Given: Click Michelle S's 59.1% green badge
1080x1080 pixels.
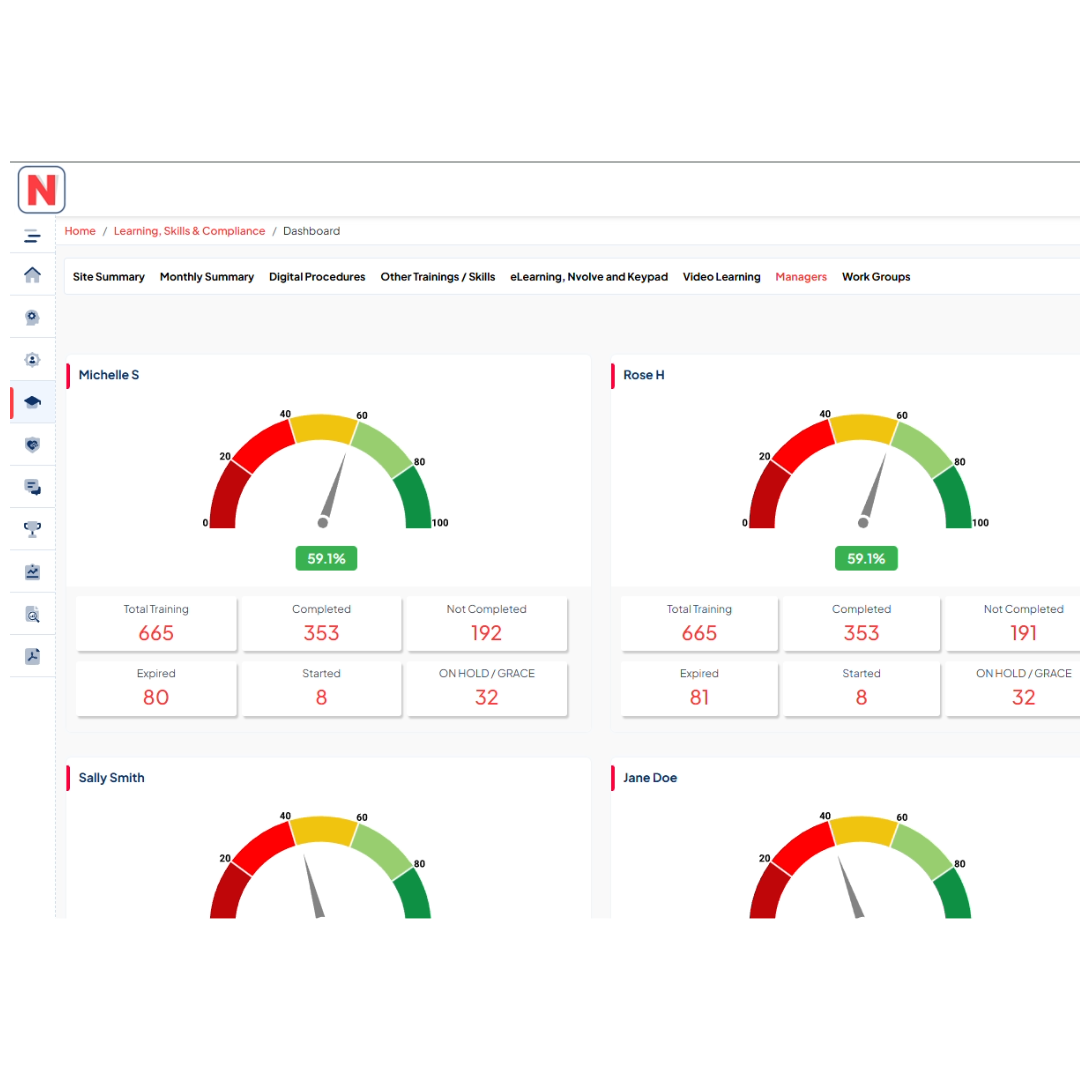Looking at the screenshot, I should pos(326,559).
